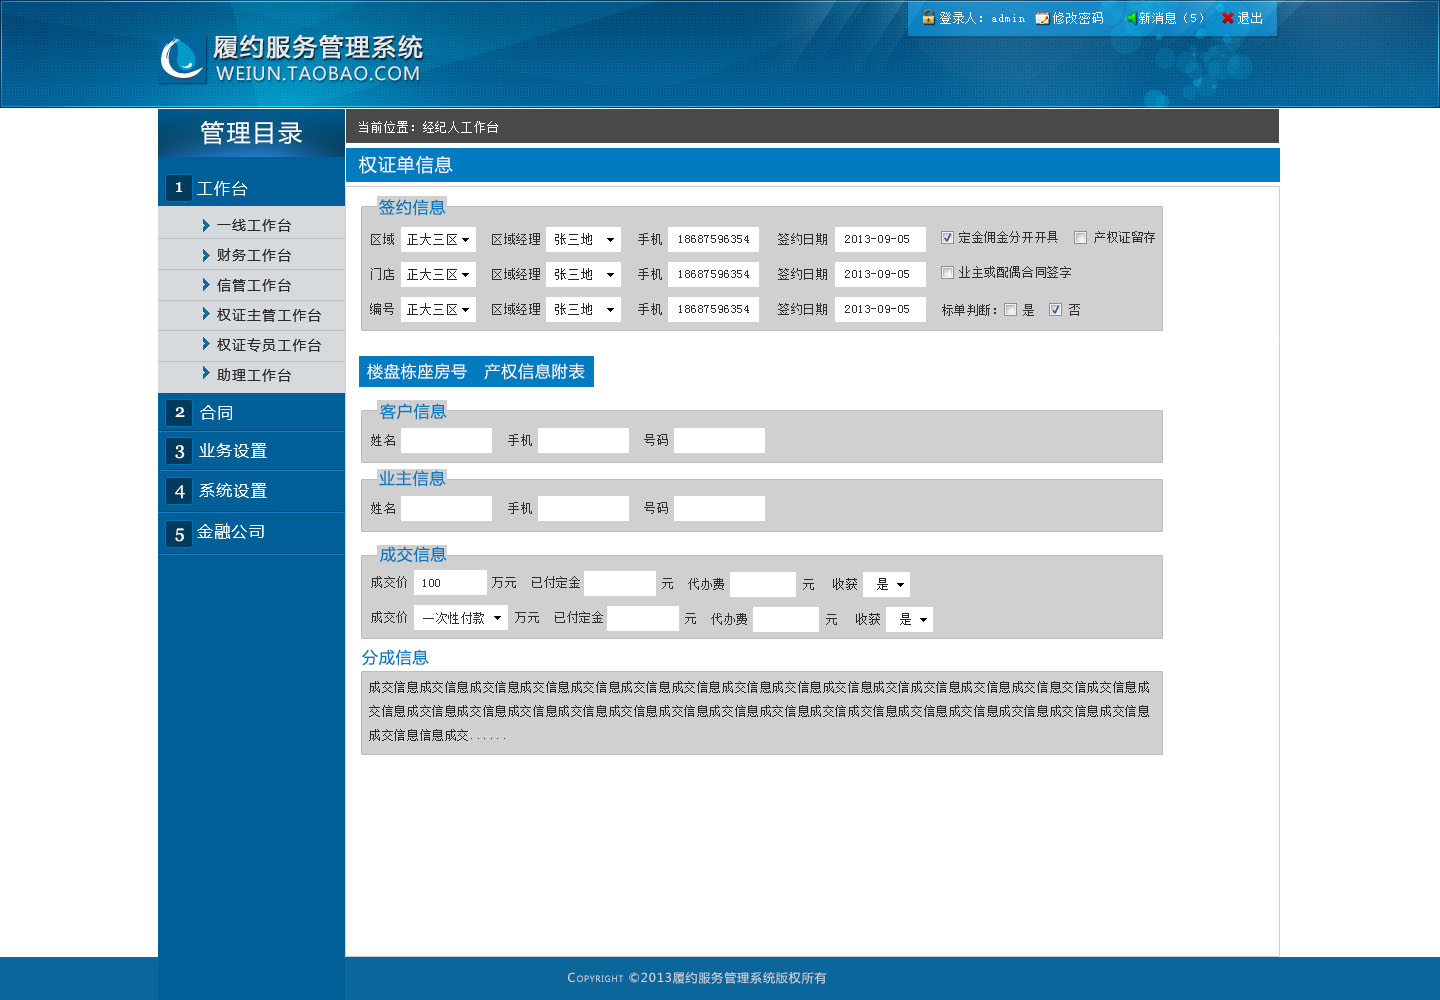Click second row 代办费 input field
Viewport: 1440px width, 1000px height.
[x=786, y=619]
